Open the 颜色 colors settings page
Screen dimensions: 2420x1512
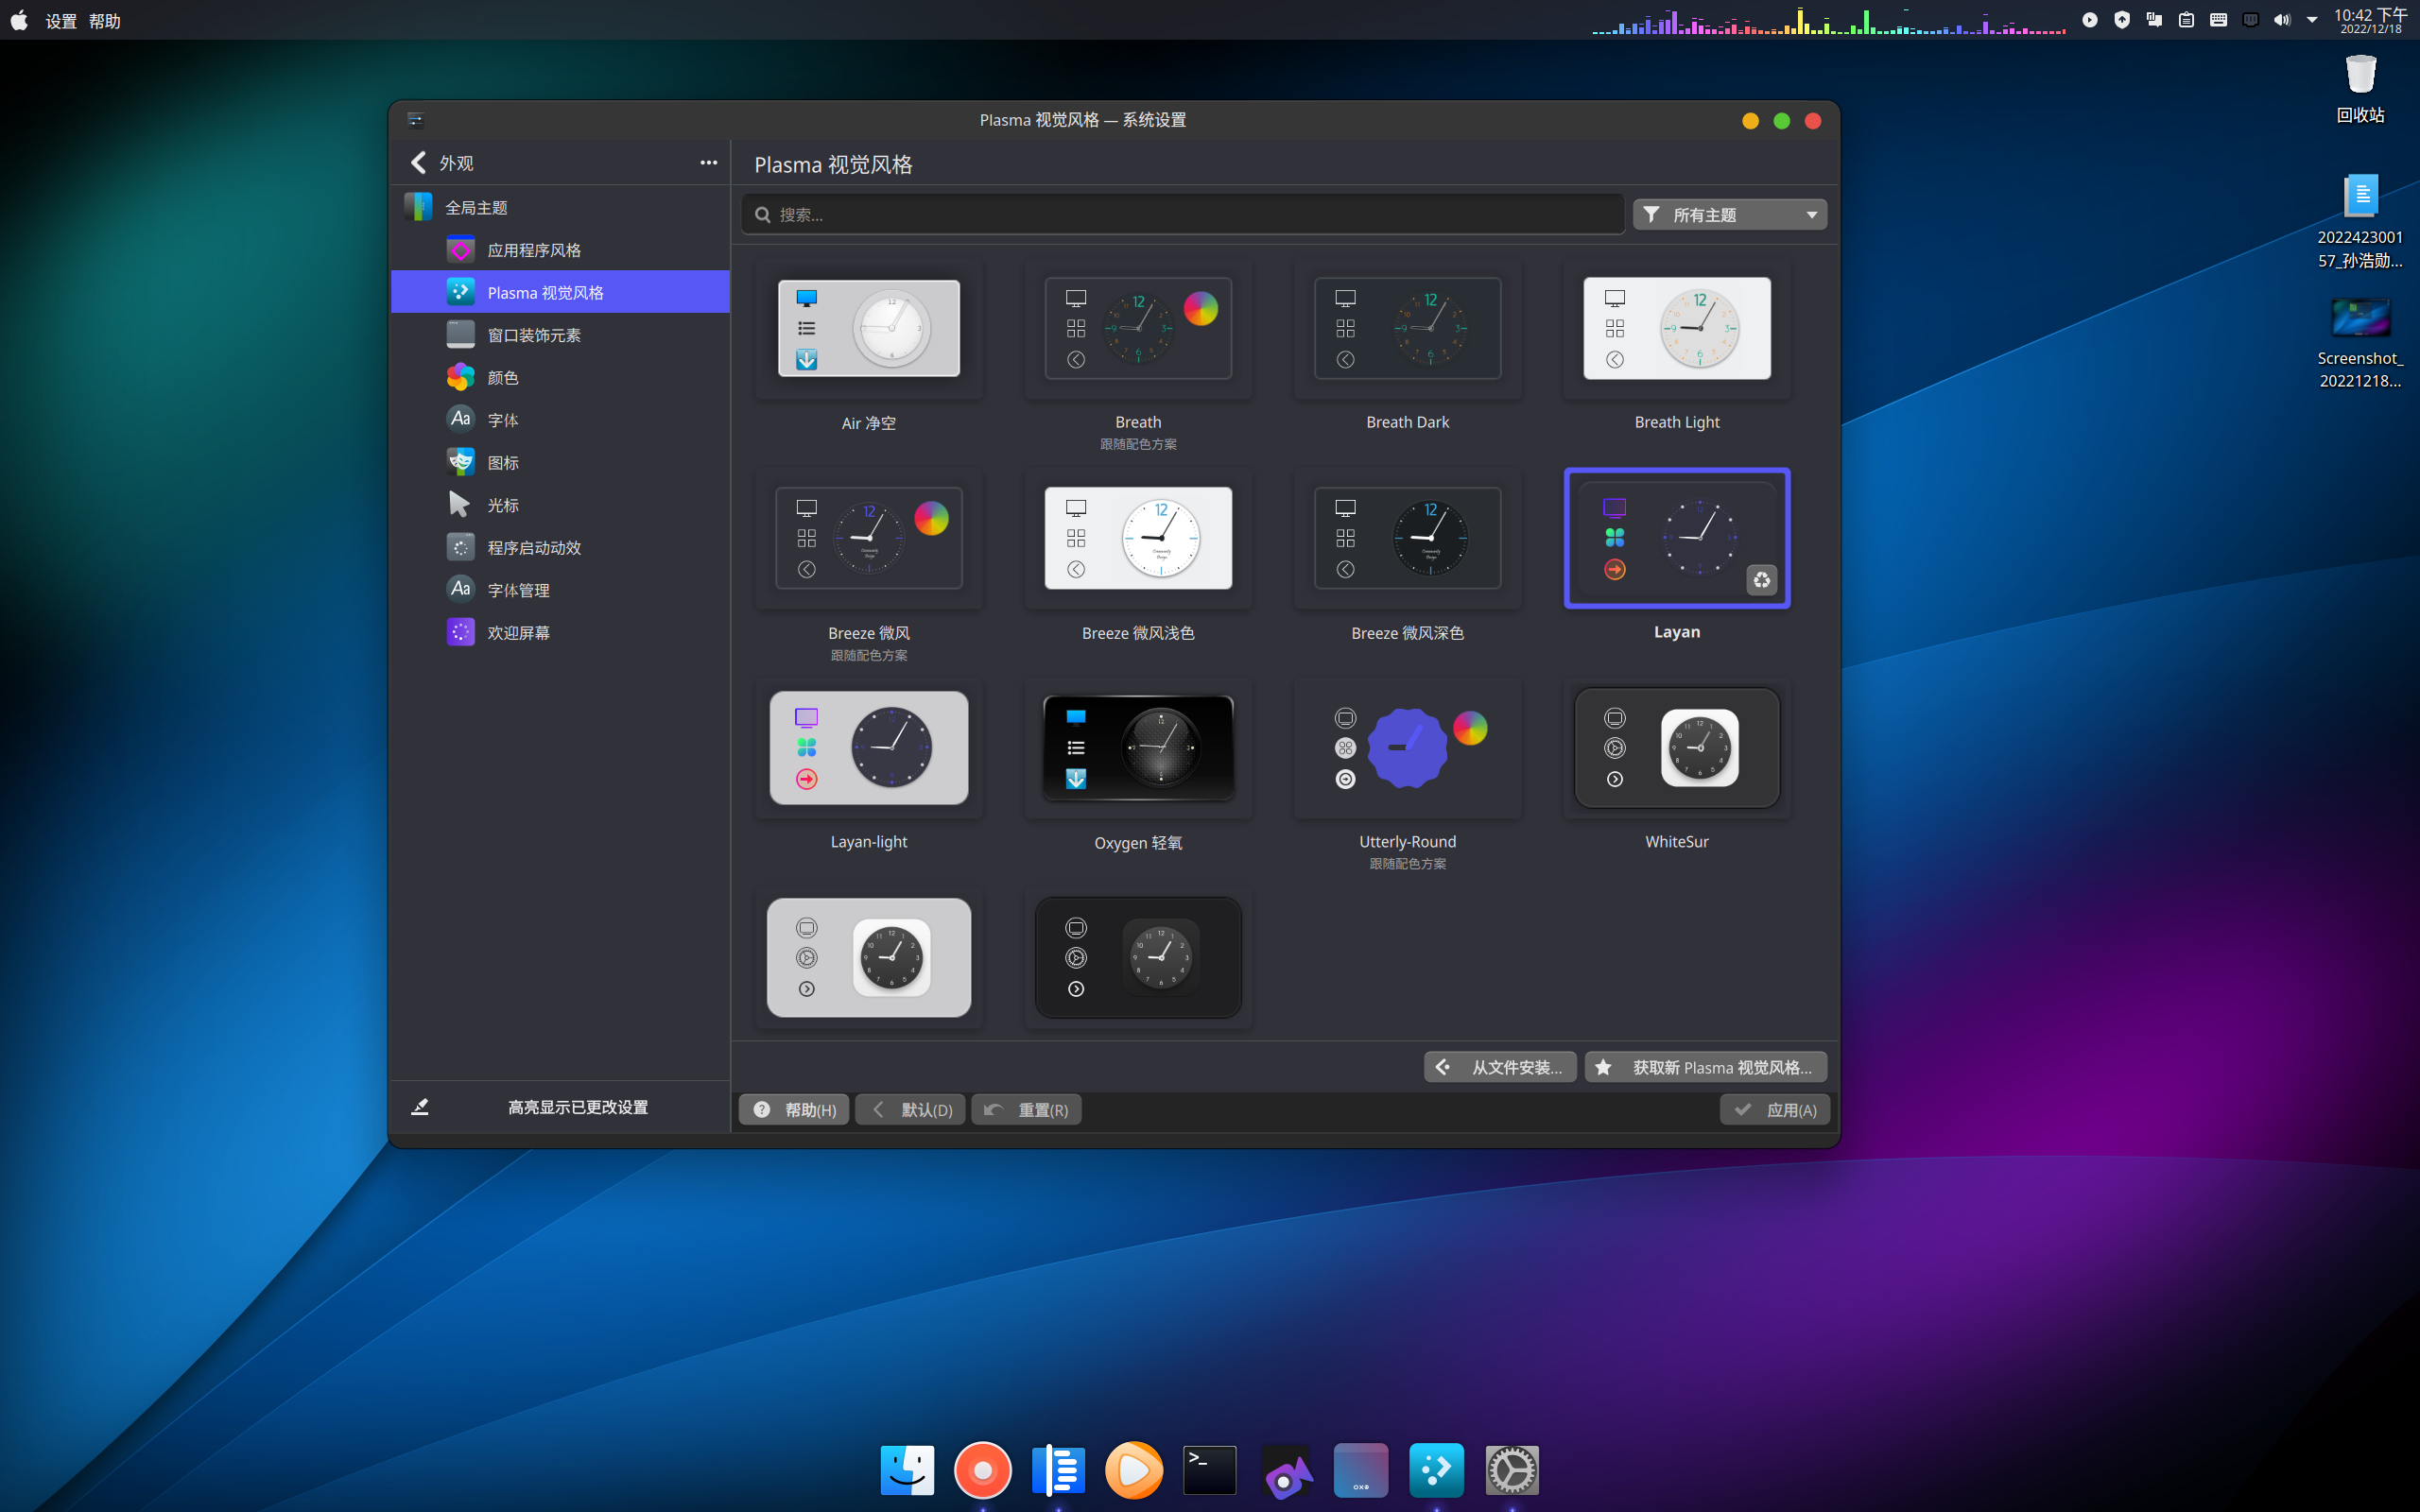click(503, 378)
